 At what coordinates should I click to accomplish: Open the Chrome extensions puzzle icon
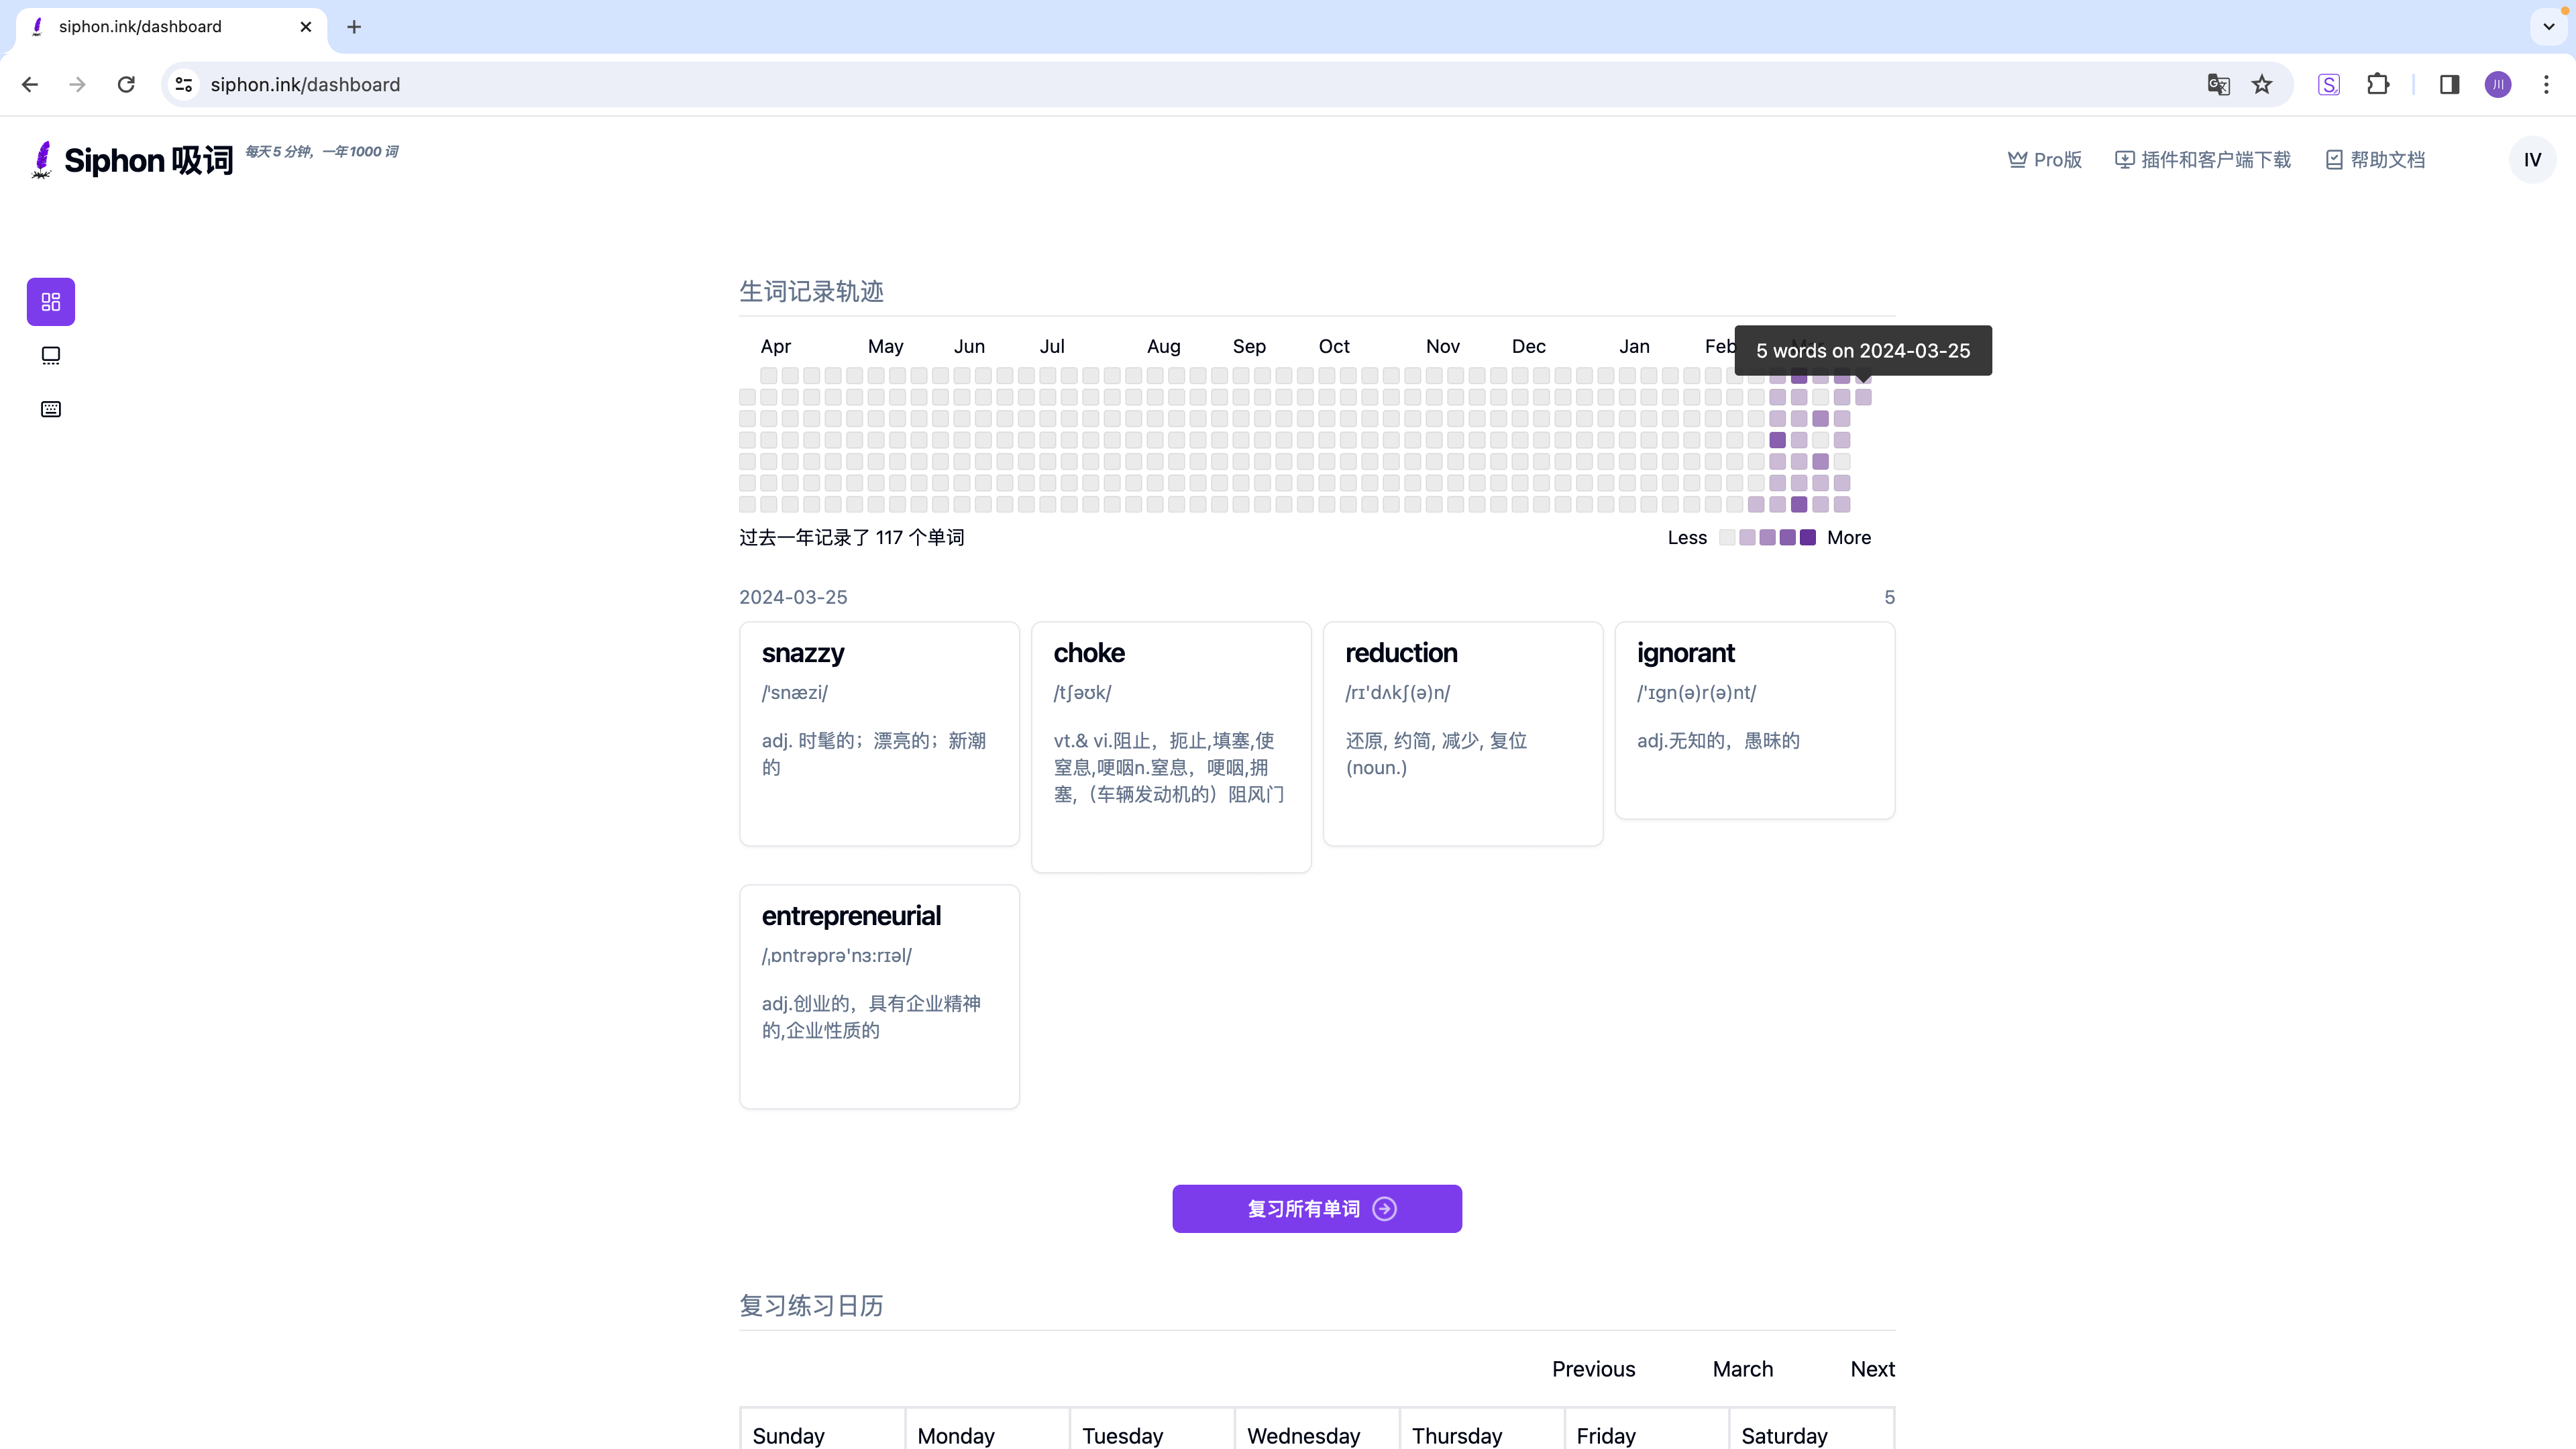coord(2378,85)
